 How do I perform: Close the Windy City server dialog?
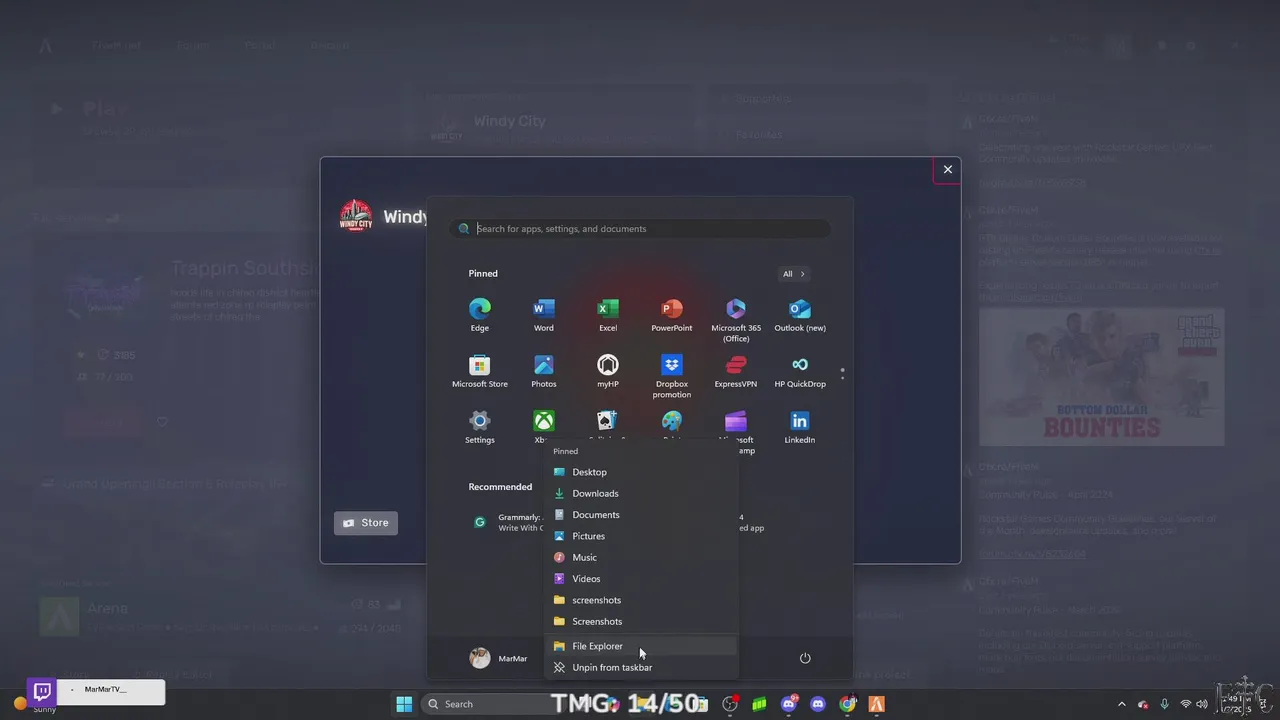(x=947, y=170)
